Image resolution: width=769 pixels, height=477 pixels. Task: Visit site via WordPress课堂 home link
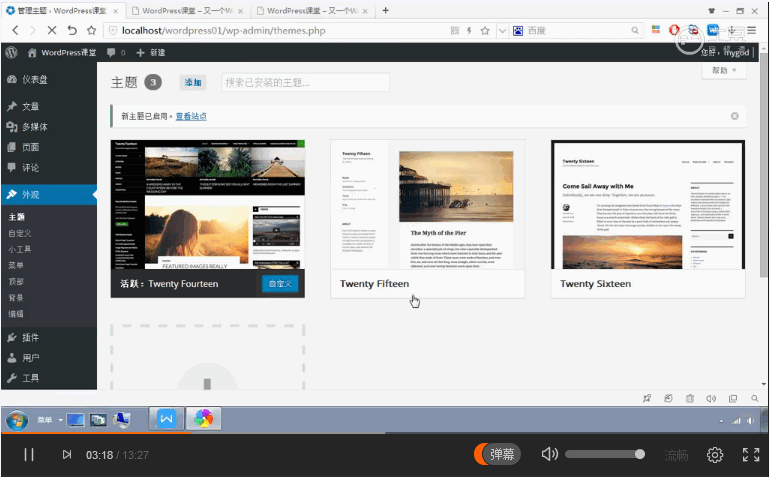(x=62, y=52)
